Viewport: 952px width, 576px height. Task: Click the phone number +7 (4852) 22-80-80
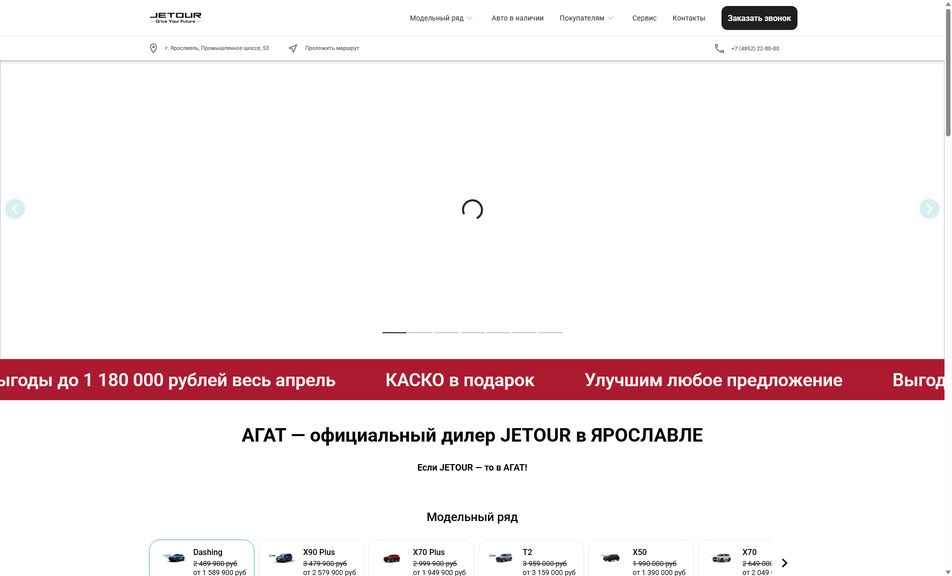pyautogui.click(x=755, y=49)
